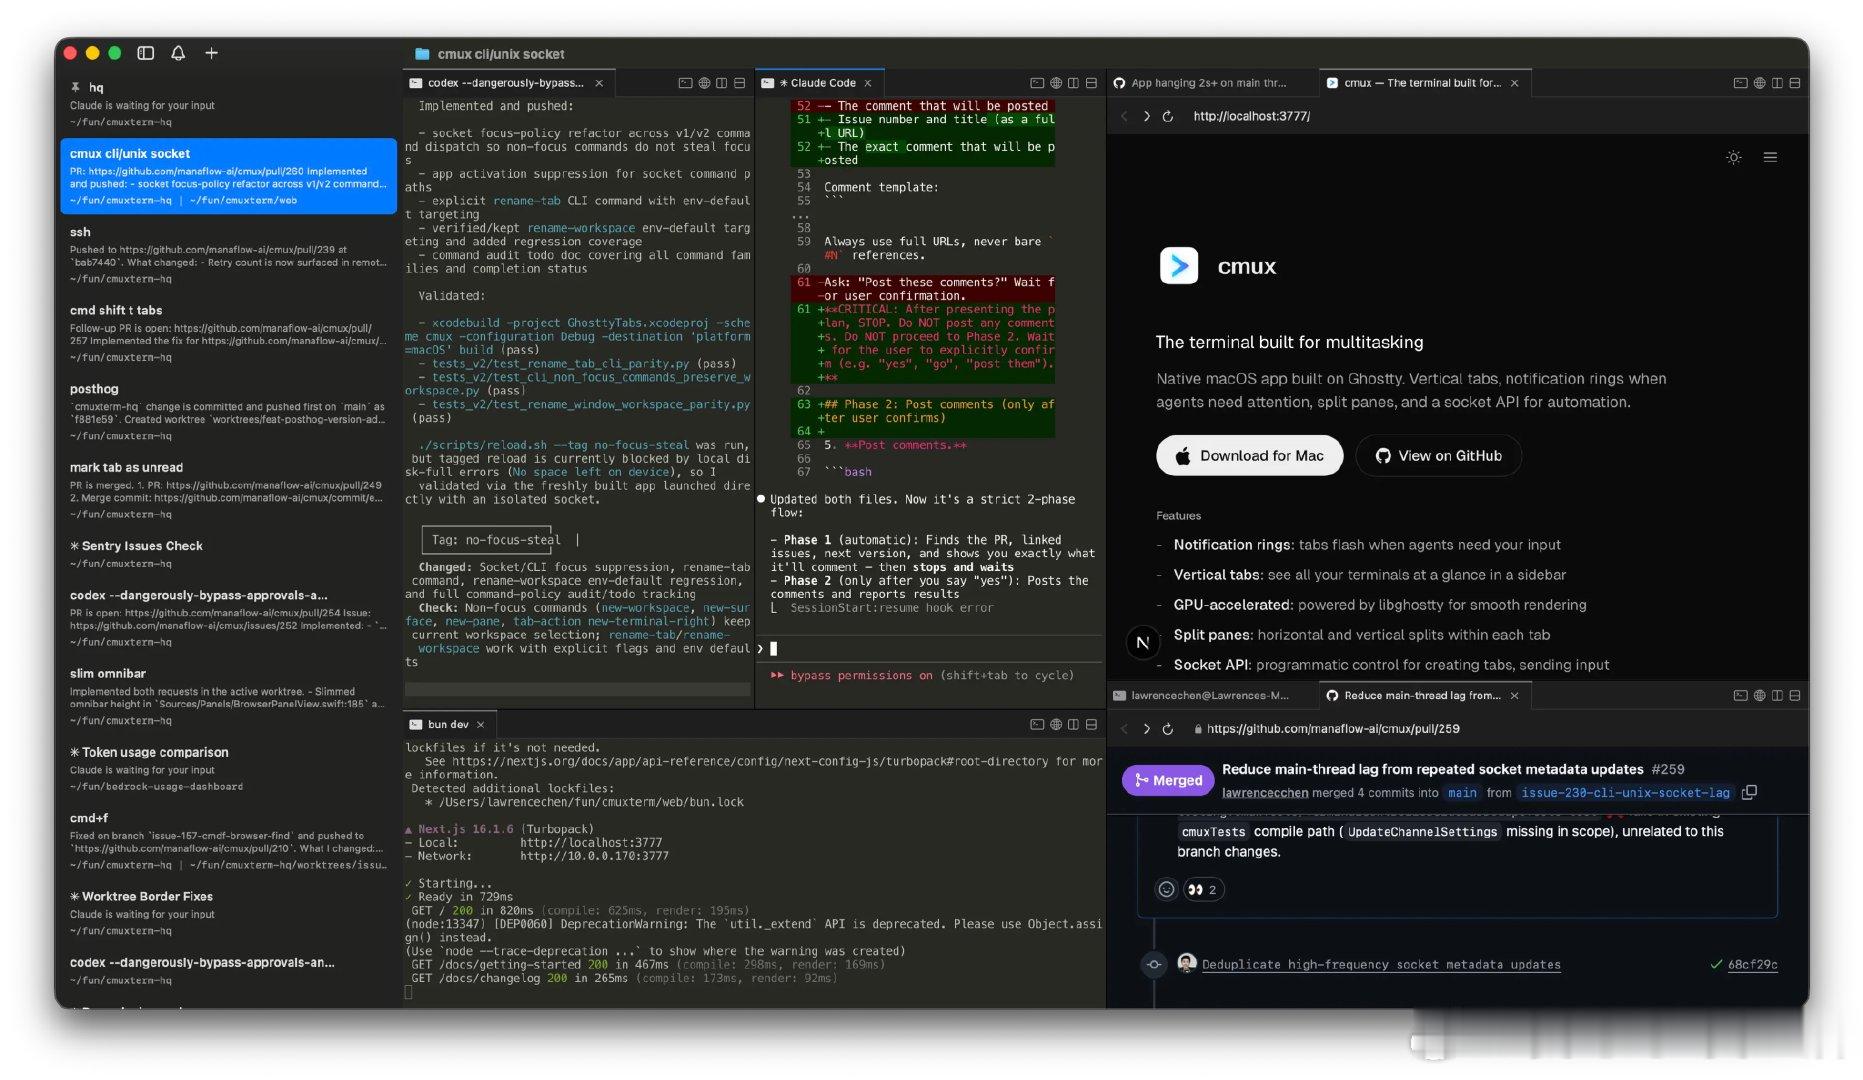Reload the localhost:3777 page

[x=1167, y=116]
